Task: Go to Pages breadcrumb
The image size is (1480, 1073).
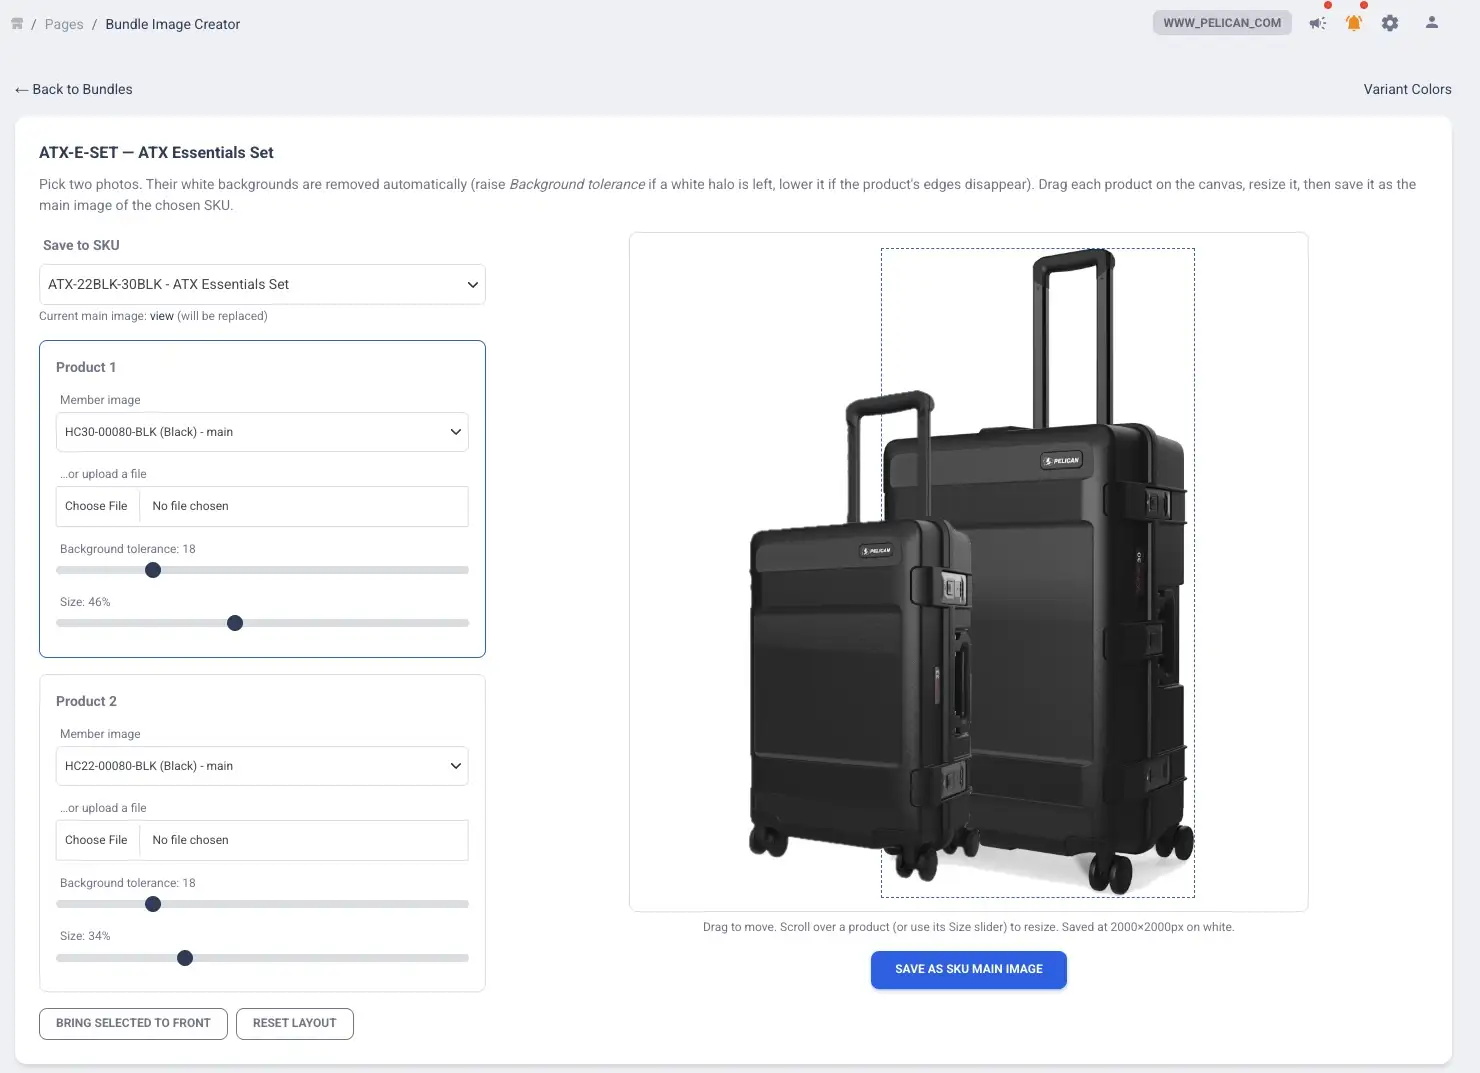Action: pyautogui.click(x=64, y=24)
